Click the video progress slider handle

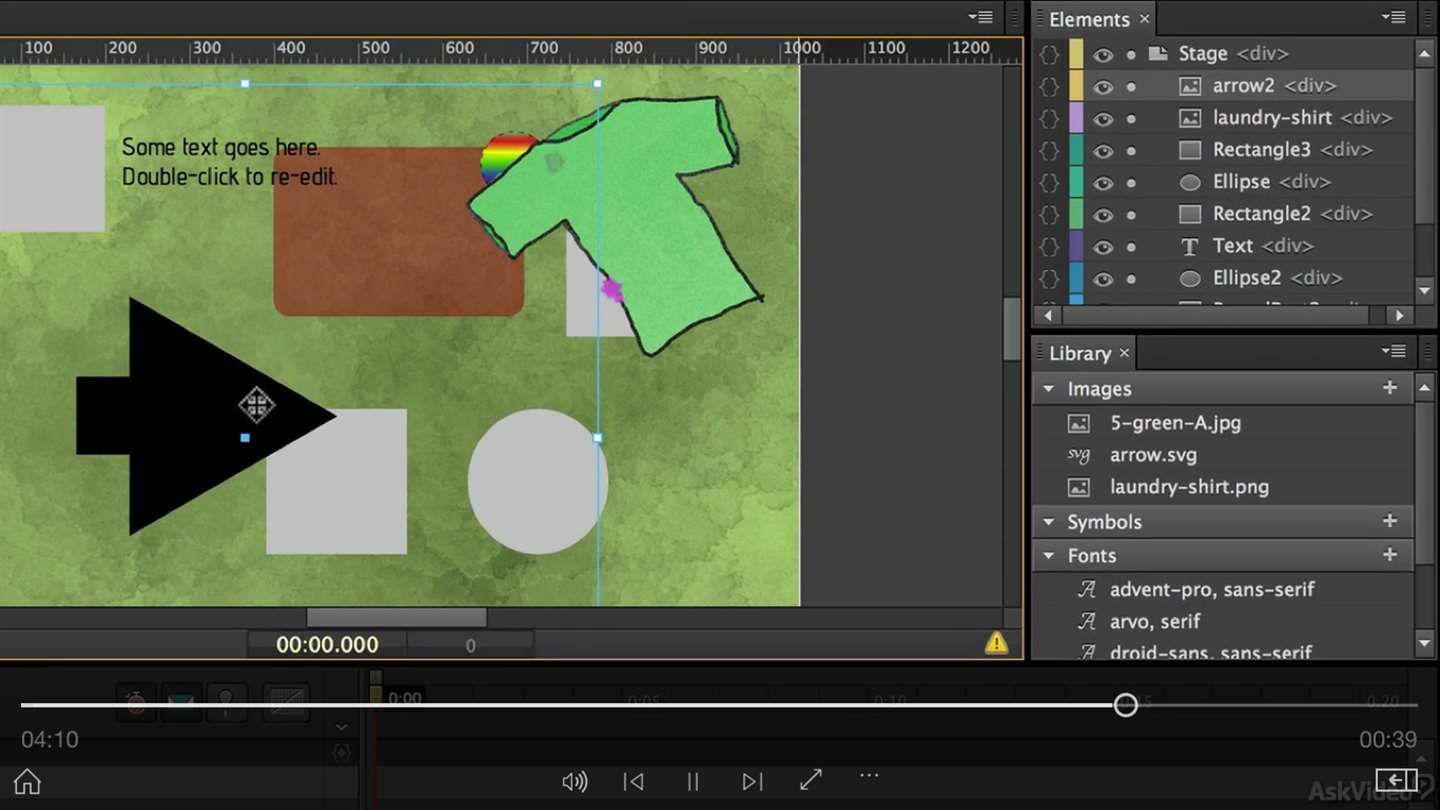pos(1126,705)
